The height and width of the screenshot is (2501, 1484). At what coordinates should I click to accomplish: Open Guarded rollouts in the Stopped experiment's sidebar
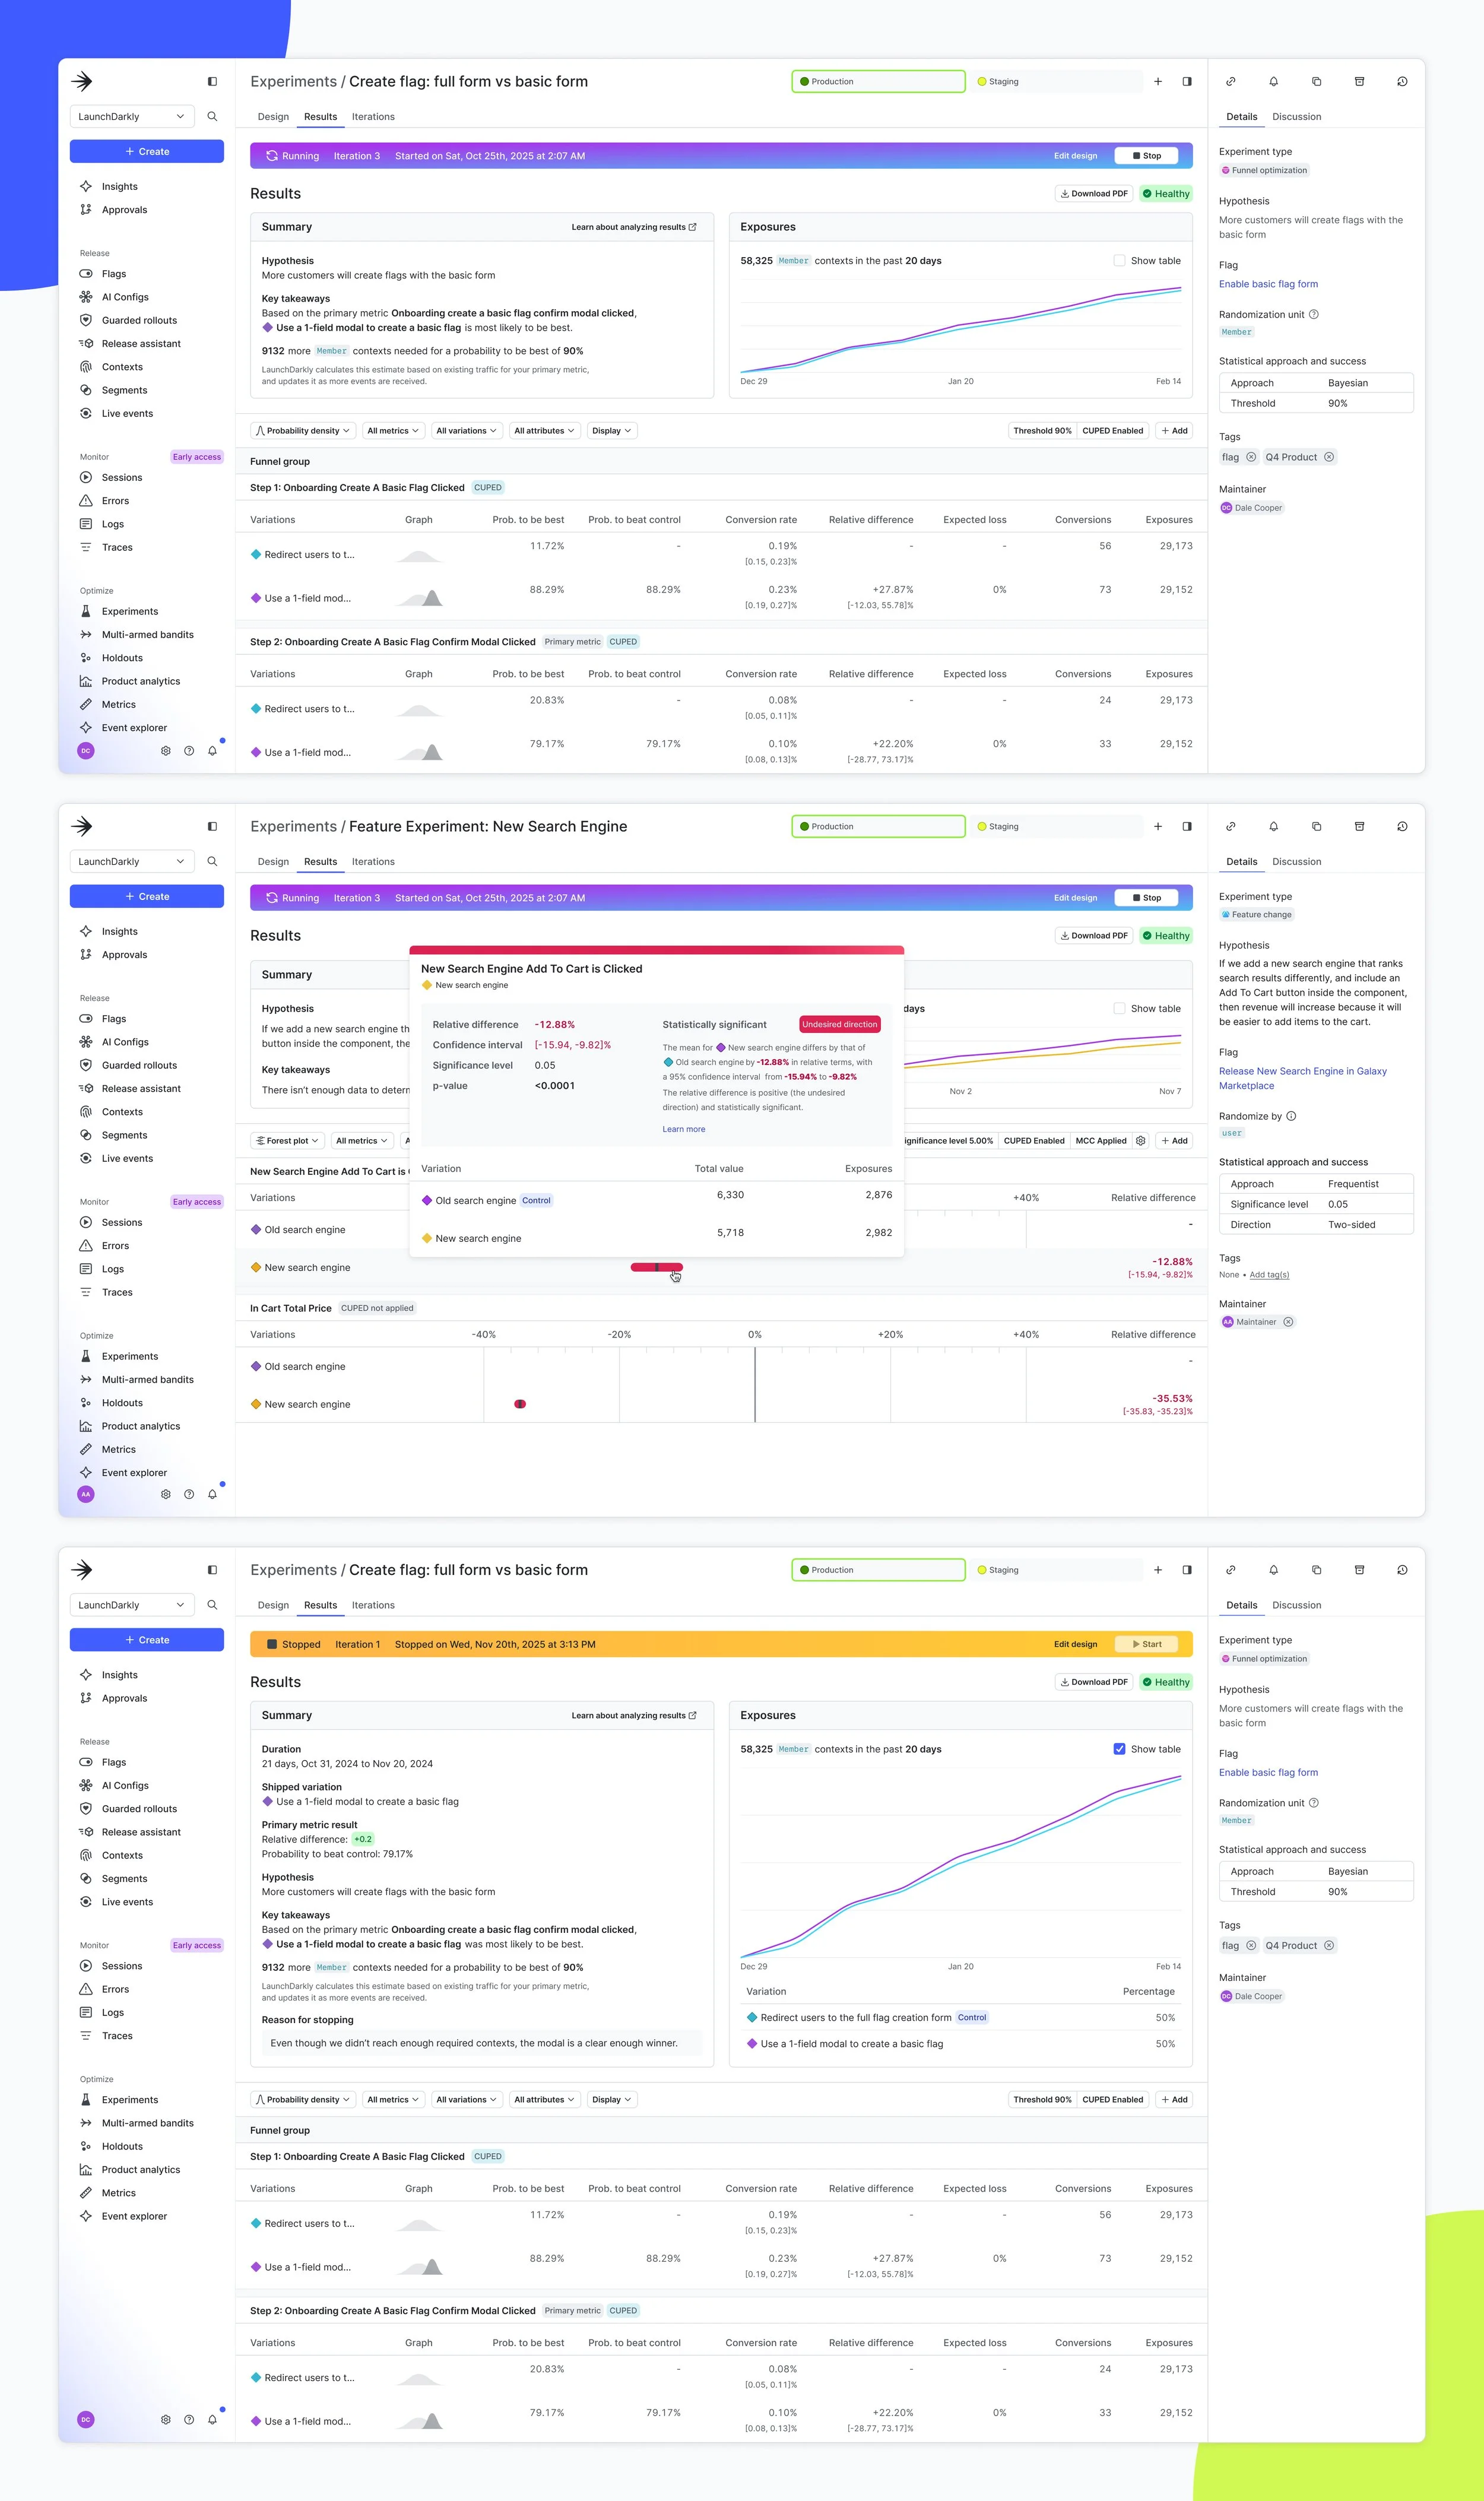coord(139,1809)
